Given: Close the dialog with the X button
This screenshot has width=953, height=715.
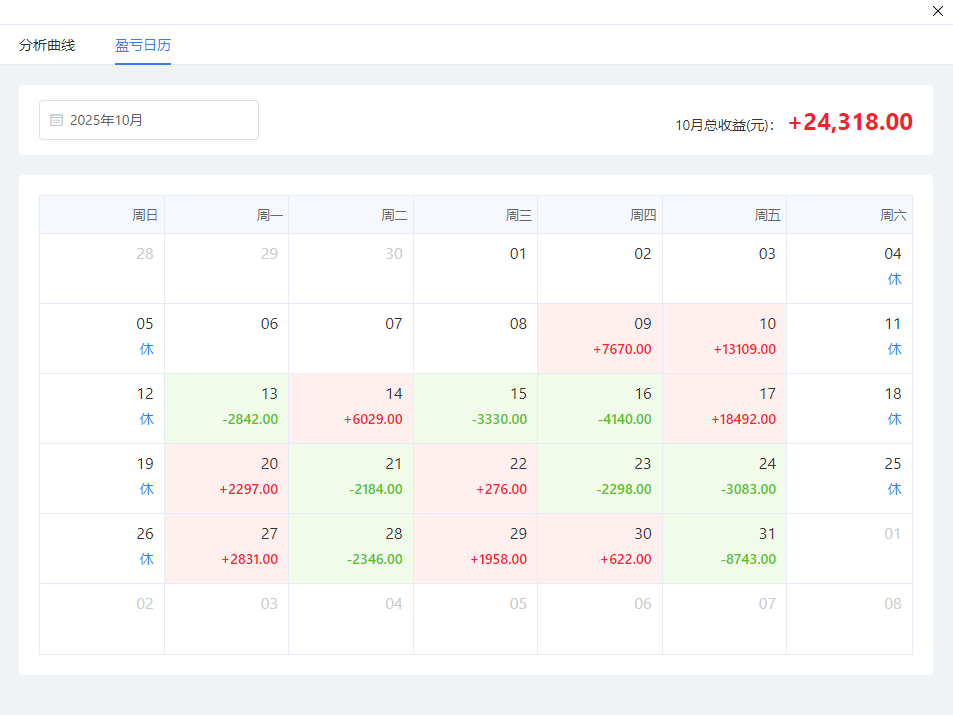Looking at the screenshot, I should 937,12.
